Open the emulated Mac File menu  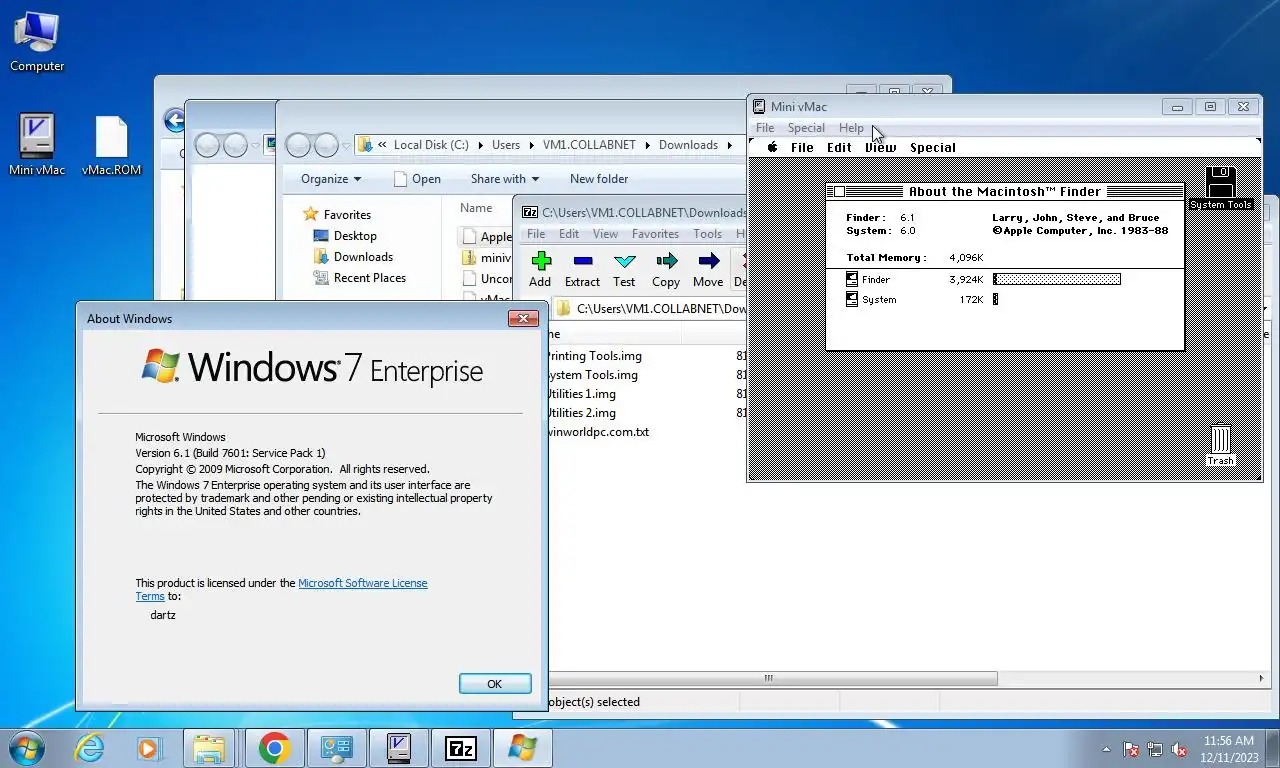coord(802,147)
